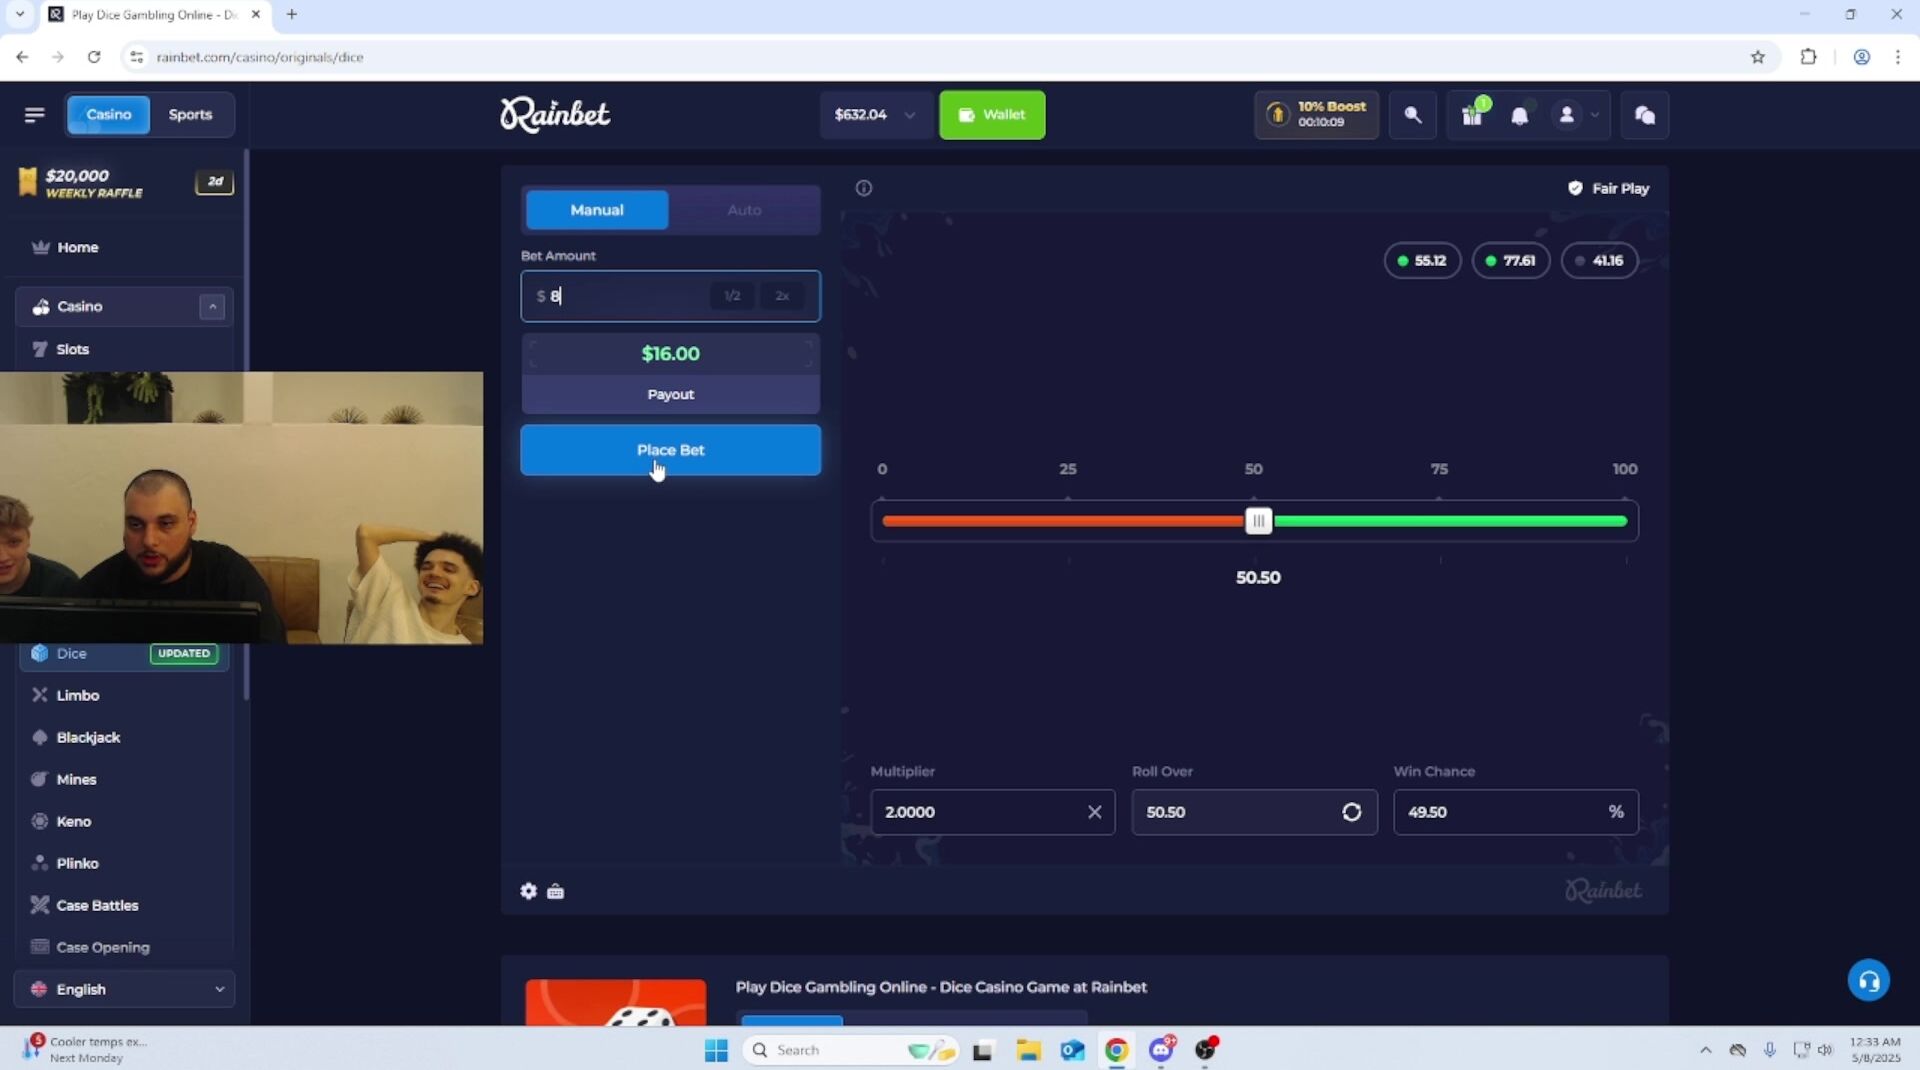This screenshot has height=1070, width=1920.
Task: View previous roll 41.16
Action: [x=1599, y=261]
